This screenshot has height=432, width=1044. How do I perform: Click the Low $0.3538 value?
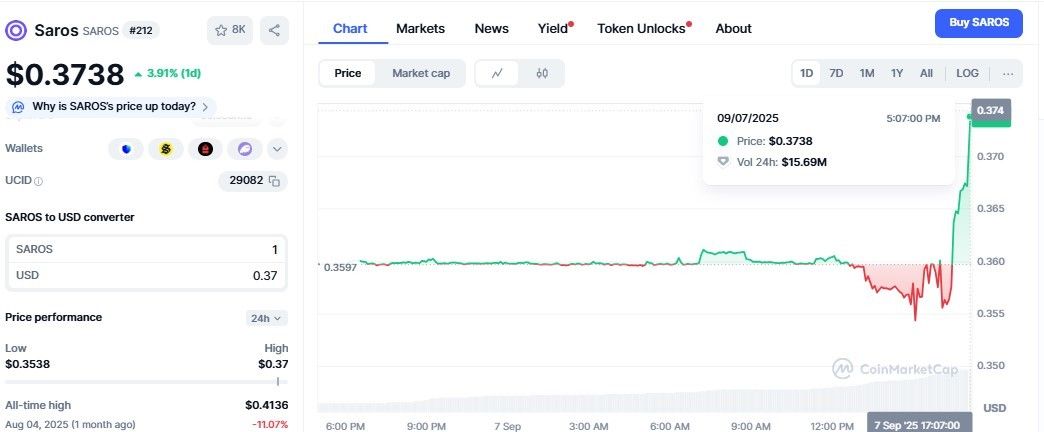tap(27, 365)
